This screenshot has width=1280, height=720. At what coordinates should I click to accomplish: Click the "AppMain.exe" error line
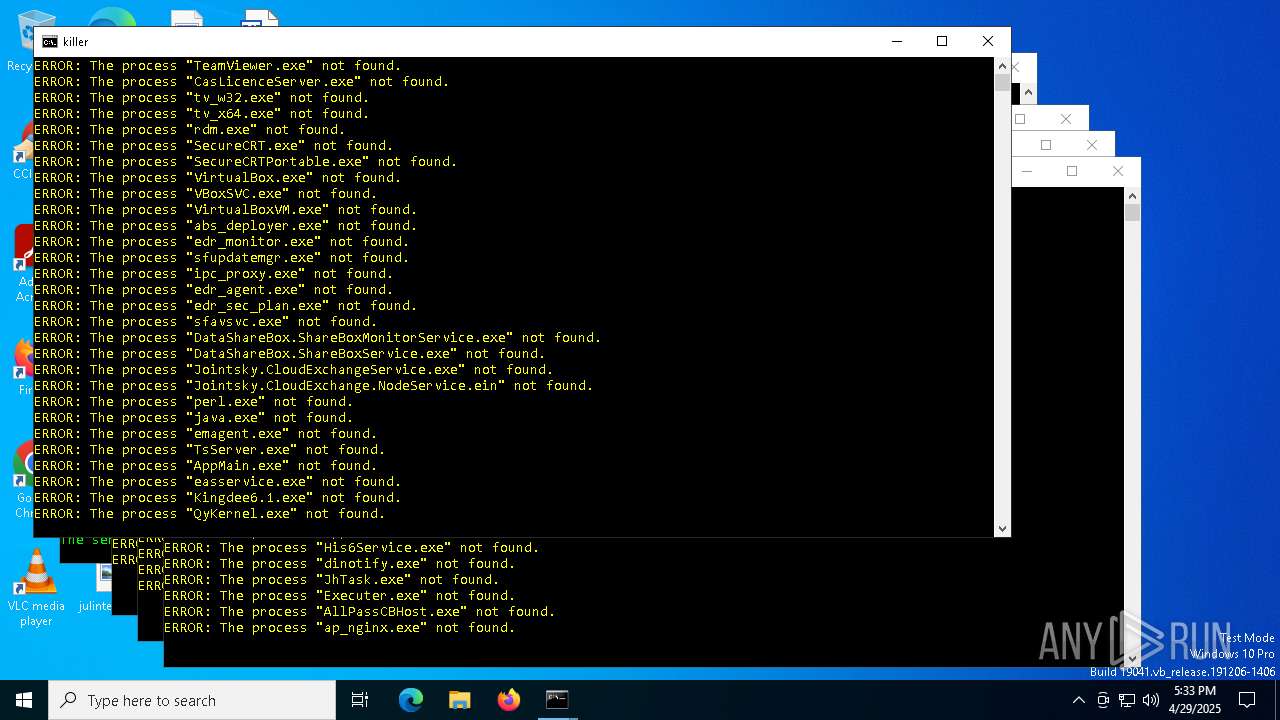tap(205, 466)
